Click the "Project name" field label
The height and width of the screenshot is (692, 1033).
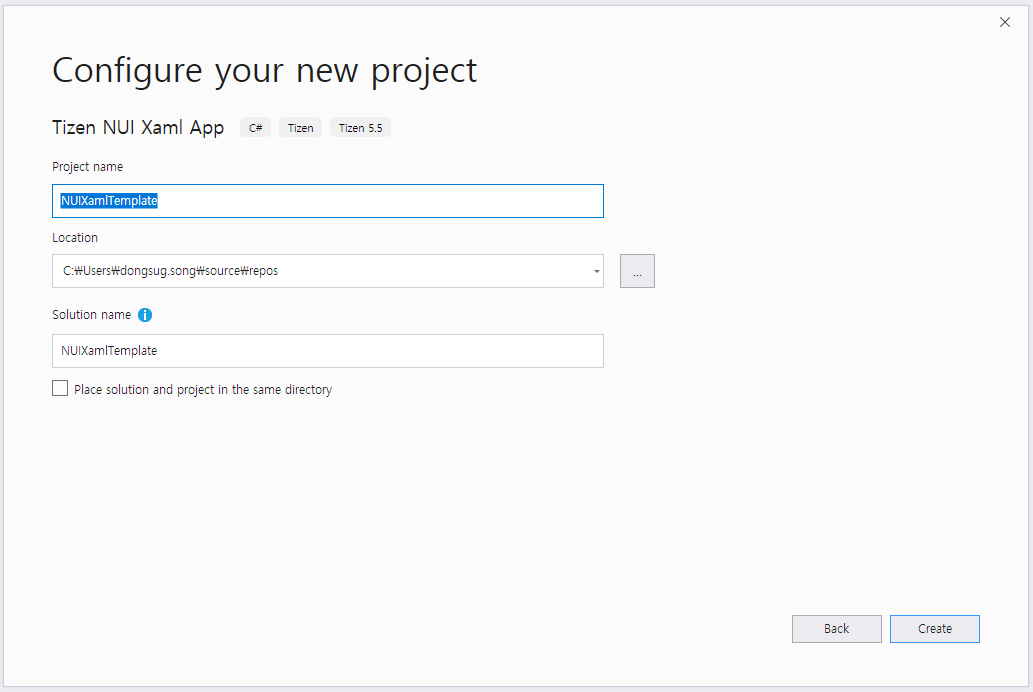tap(88, 167)
